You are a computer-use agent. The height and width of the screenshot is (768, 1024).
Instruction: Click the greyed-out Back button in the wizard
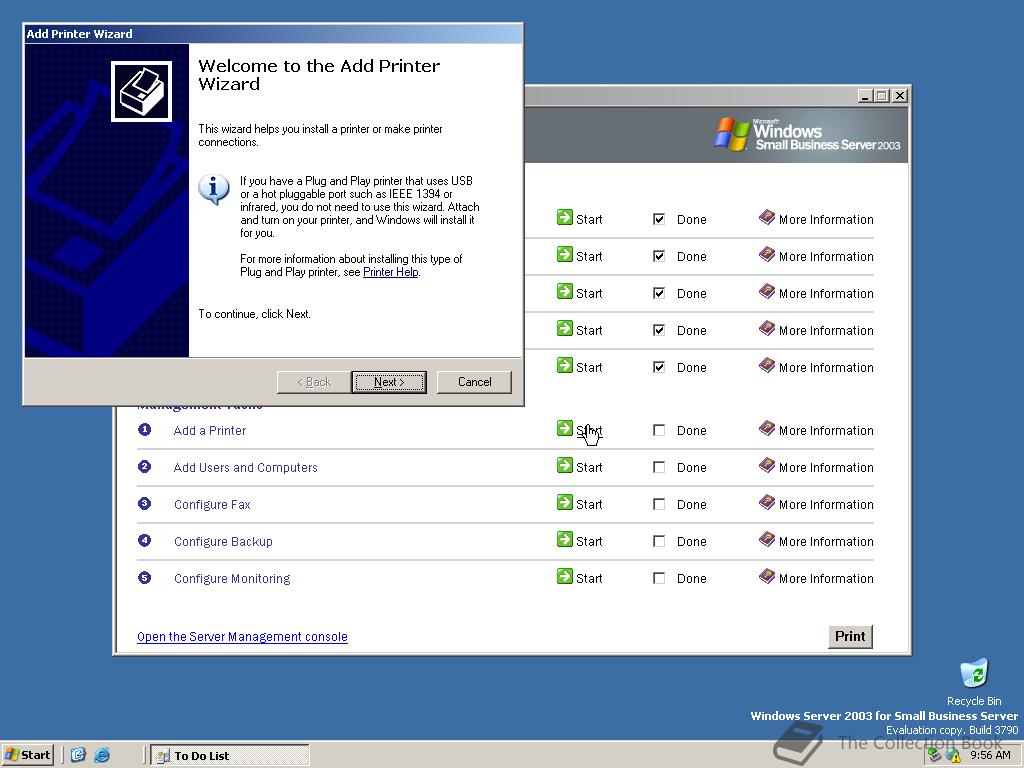[x=314, y=382]
